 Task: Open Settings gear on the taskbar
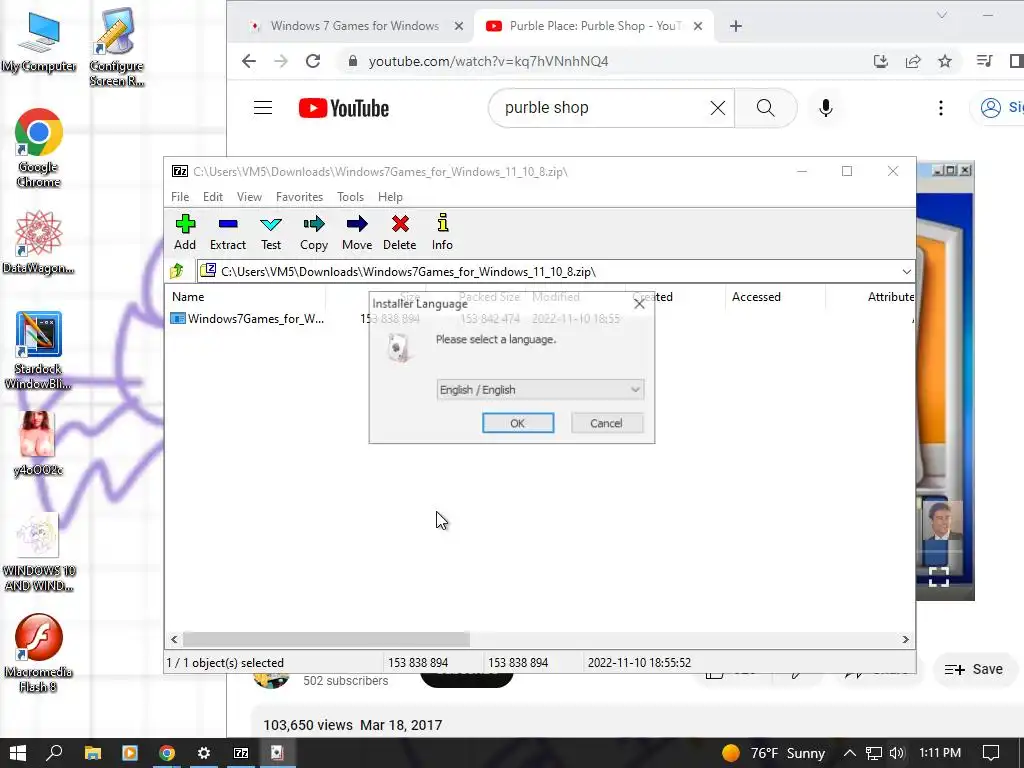click(x=204, y=753)
